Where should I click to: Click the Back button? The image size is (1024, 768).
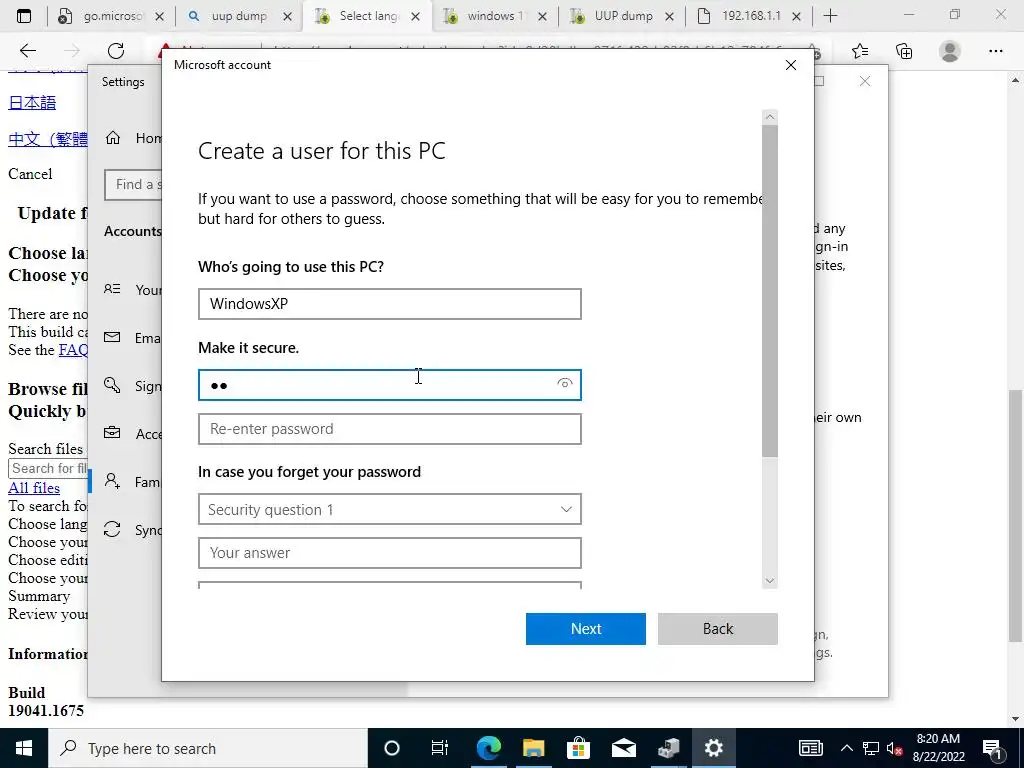(718, 628)
